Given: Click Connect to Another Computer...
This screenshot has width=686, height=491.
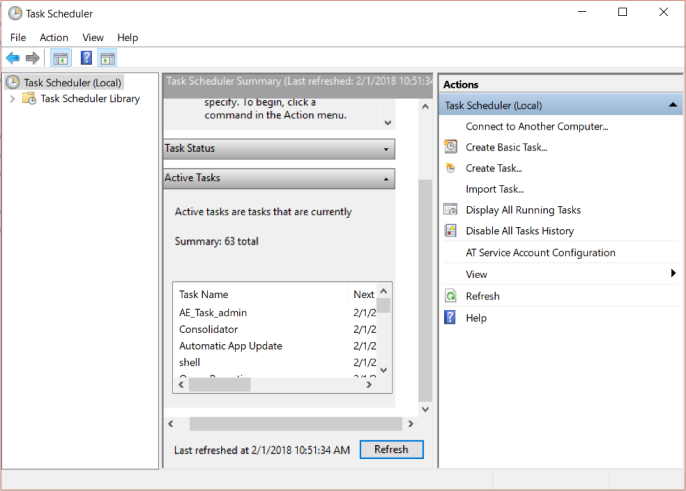Looking at the screenshot, I should click(x=537, y=126).
